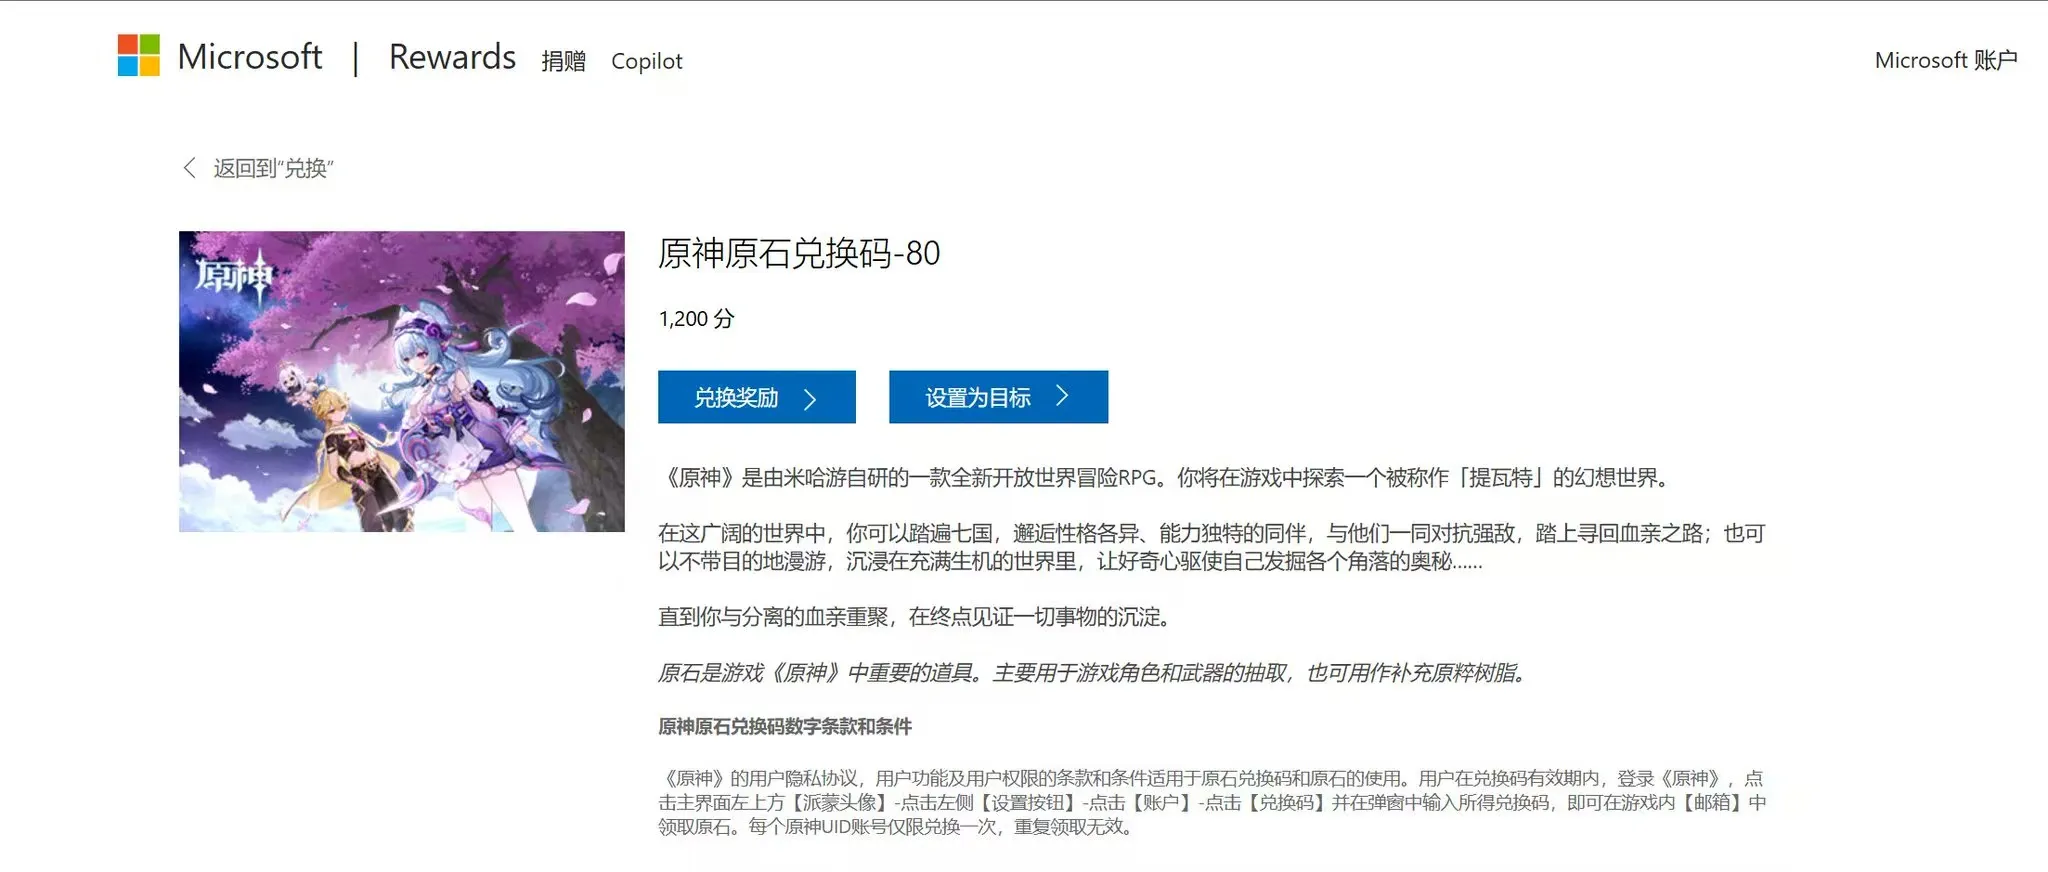Click the arrow icon inside 兑换奖励 button
The height and width of the screenshot is (872, 2048).
[810, 399]
